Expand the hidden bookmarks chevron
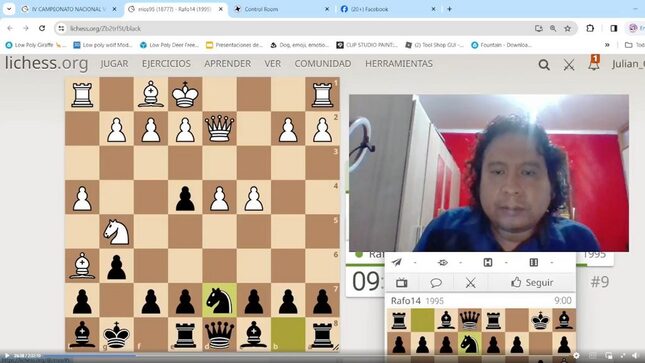This screenshot has width=645, height=363. pyautogui.click(x=607, y=45)
